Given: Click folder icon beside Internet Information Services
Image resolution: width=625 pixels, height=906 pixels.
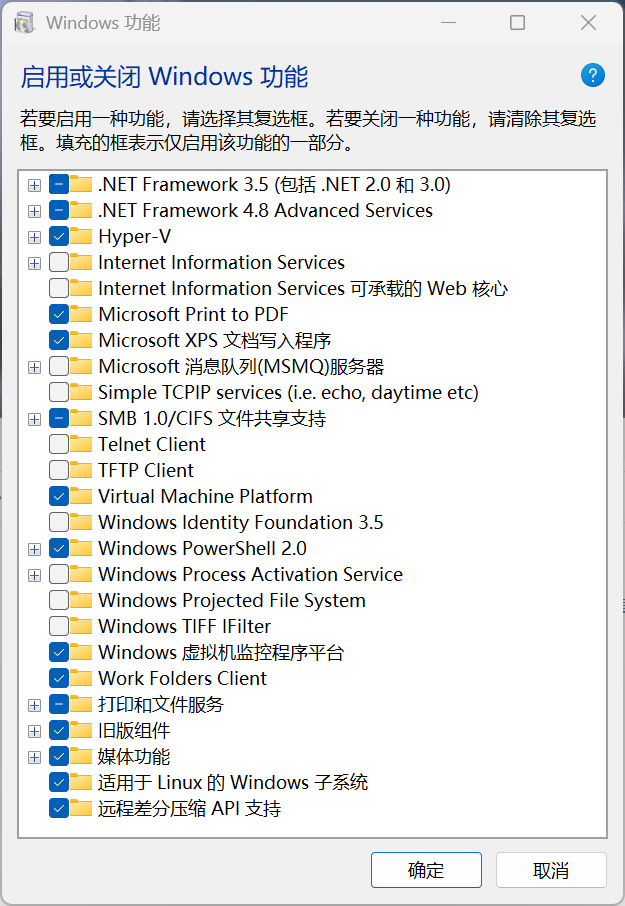Looking at the screenshot, I should coord(81,262).
